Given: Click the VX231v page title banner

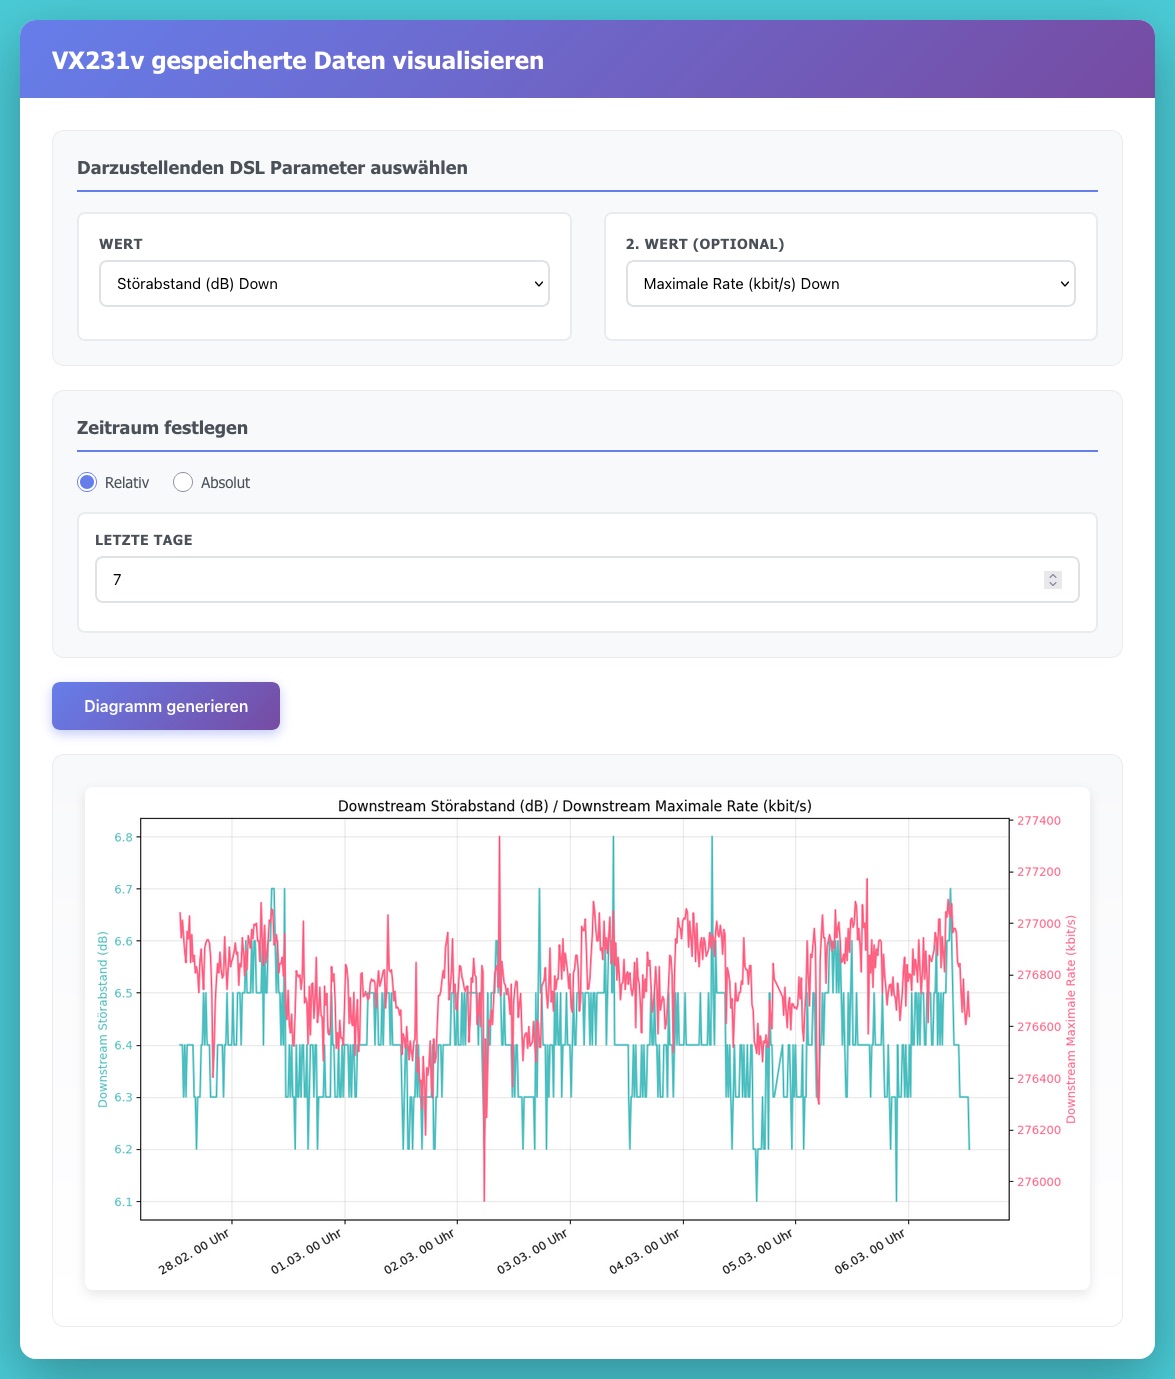Looking at the screenshot, I should pyautogui.click(x=297, y=60).
